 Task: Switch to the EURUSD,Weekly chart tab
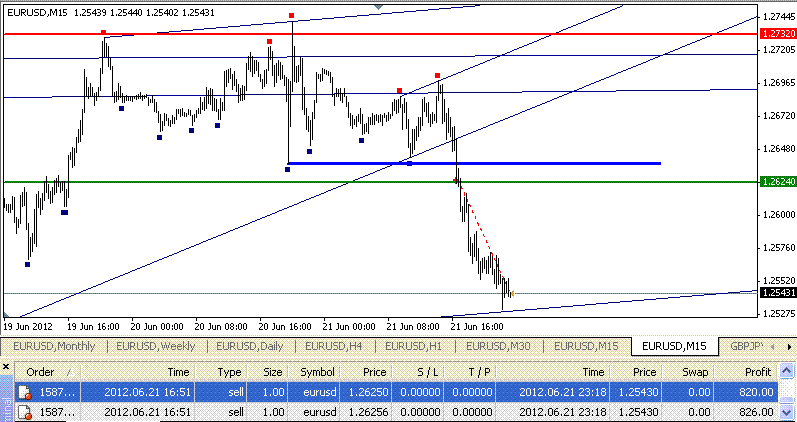pyautogui.click(x=156, y=346)
